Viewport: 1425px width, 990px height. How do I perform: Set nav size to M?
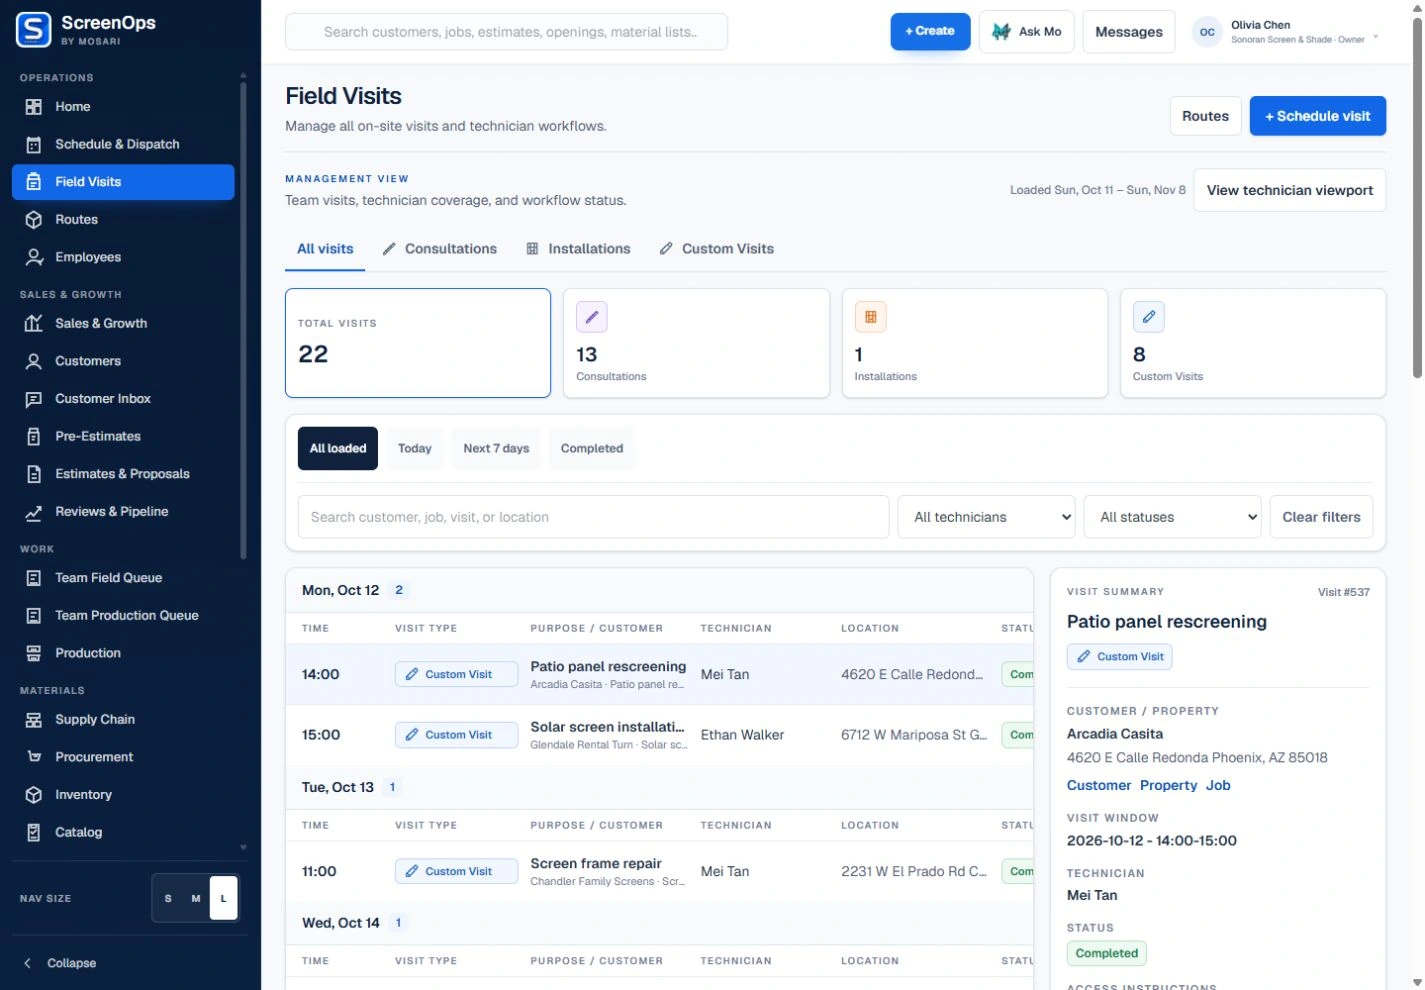click(196, 898)
